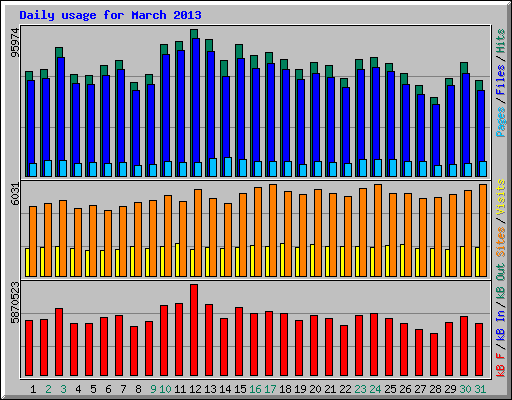Select the blue files bar for day 8
Image resolution: width=512 pixels, height=400 pixels.
click(136, 128)
